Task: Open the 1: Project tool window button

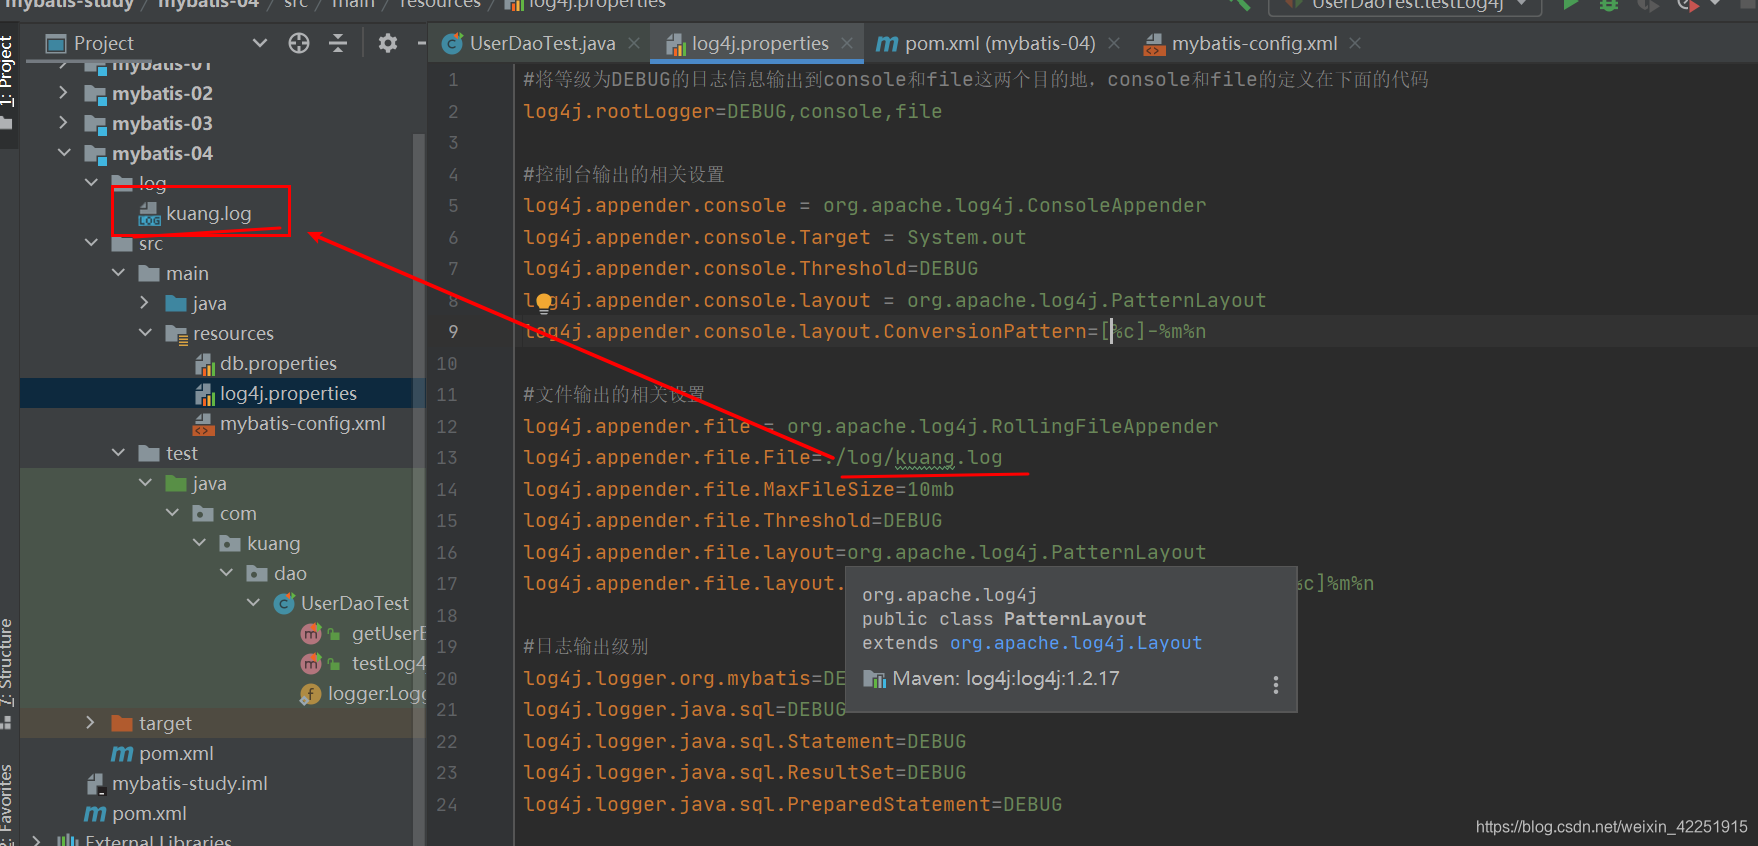Action: (8, 71)
